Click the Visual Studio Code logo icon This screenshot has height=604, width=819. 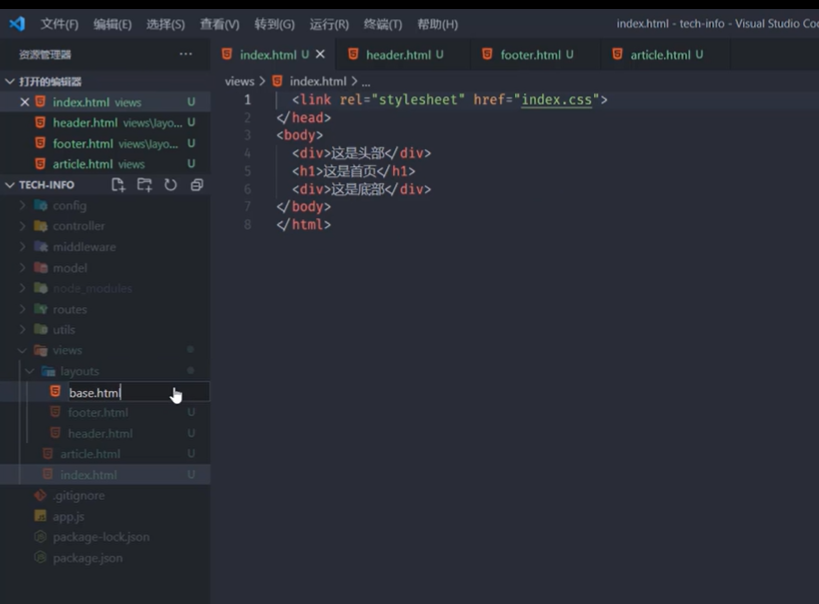click(17, 24)
